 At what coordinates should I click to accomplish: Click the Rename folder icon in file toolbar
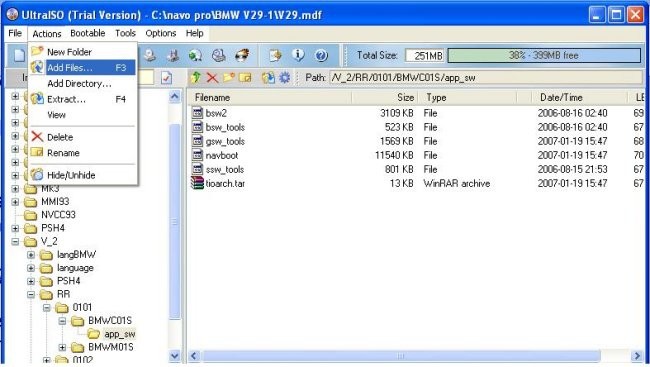(245, 77)
